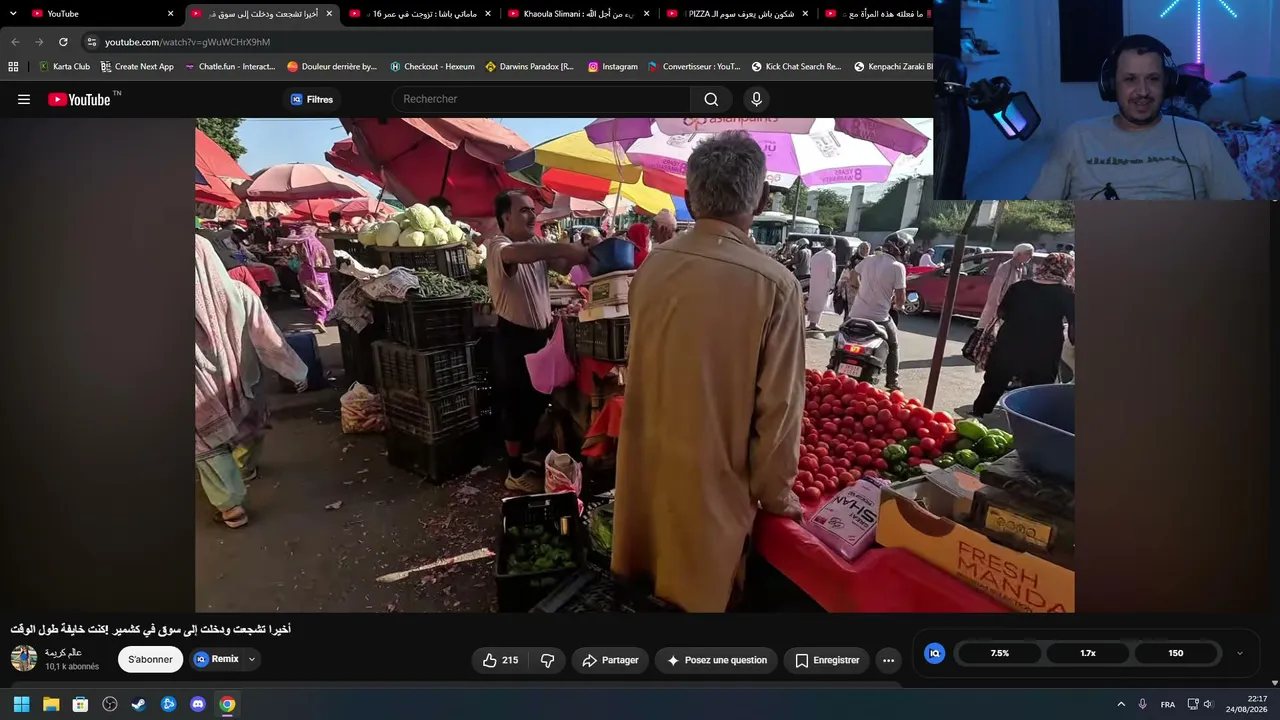
Task: Click the search magnifier button
Action: [x=711, y=99]
